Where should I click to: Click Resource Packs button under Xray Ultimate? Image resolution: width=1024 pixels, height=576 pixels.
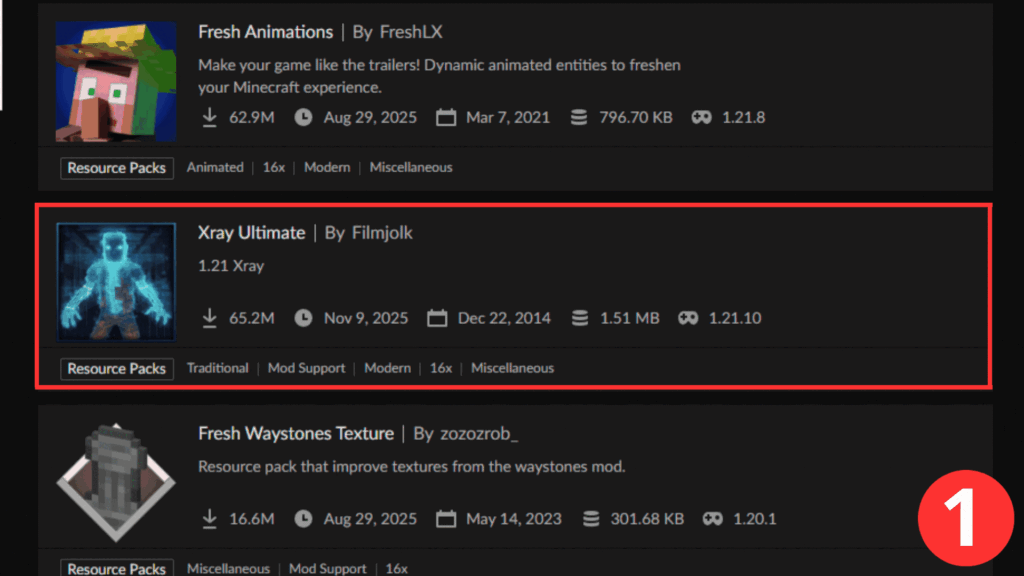[x=116, y=368]
